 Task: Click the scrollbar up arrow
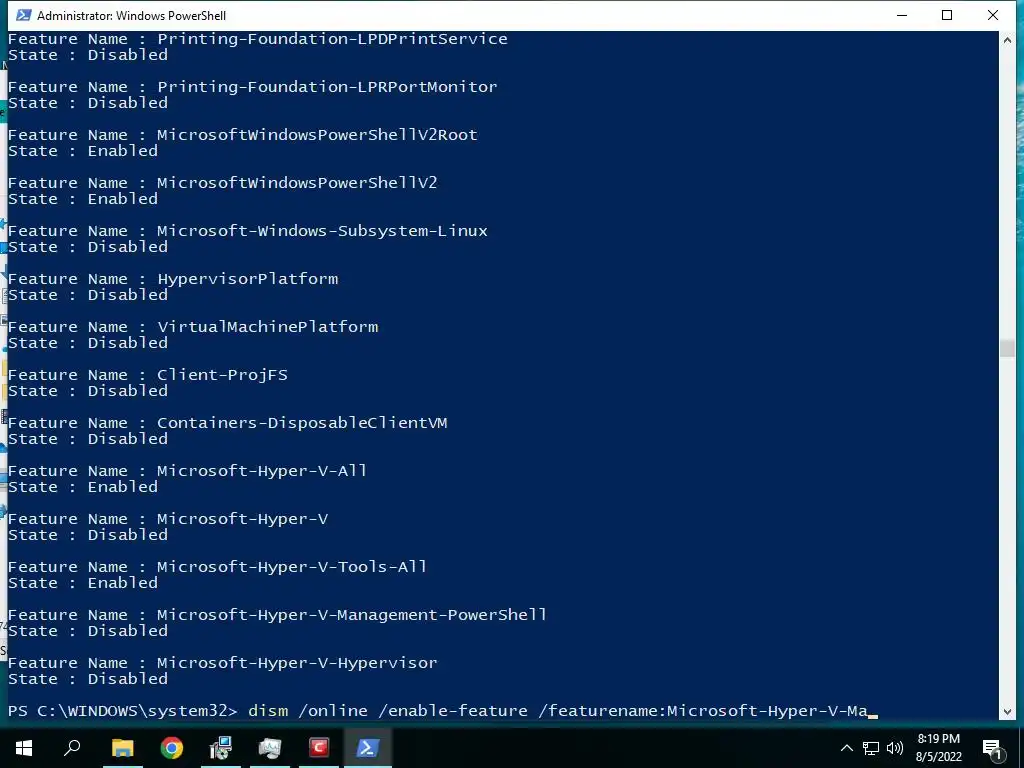pyautogui.click(x=1007, y=40)
